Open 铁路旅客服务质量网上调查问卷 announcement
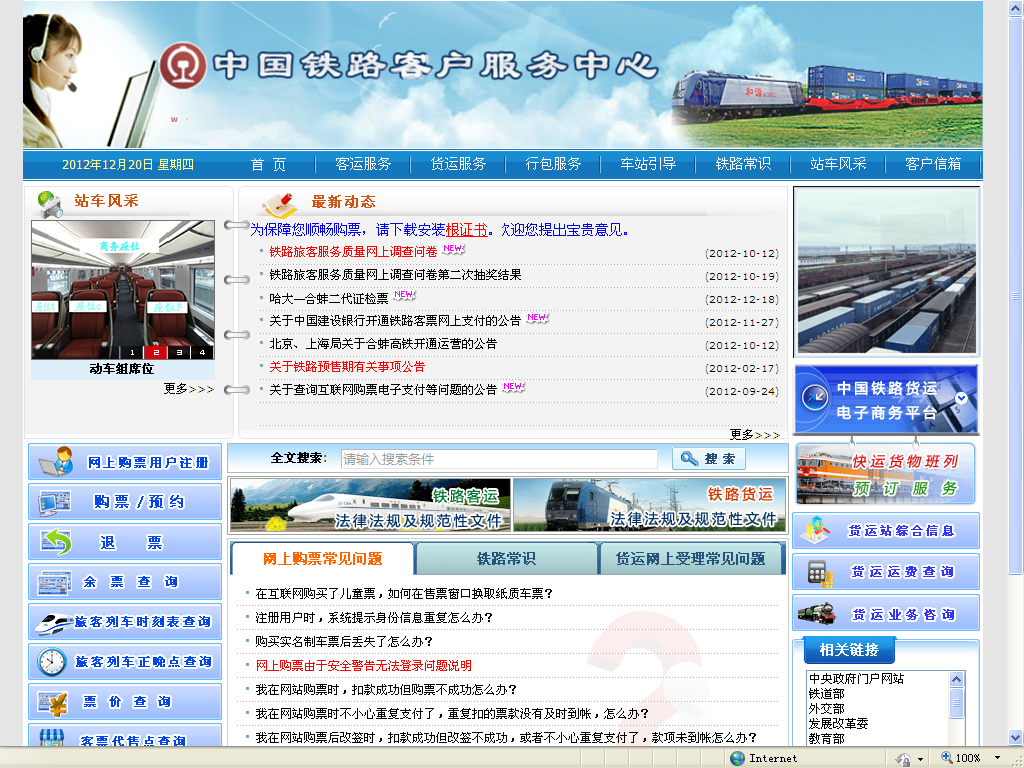Viewport: 1024px width, 768px height. [353, 251]
